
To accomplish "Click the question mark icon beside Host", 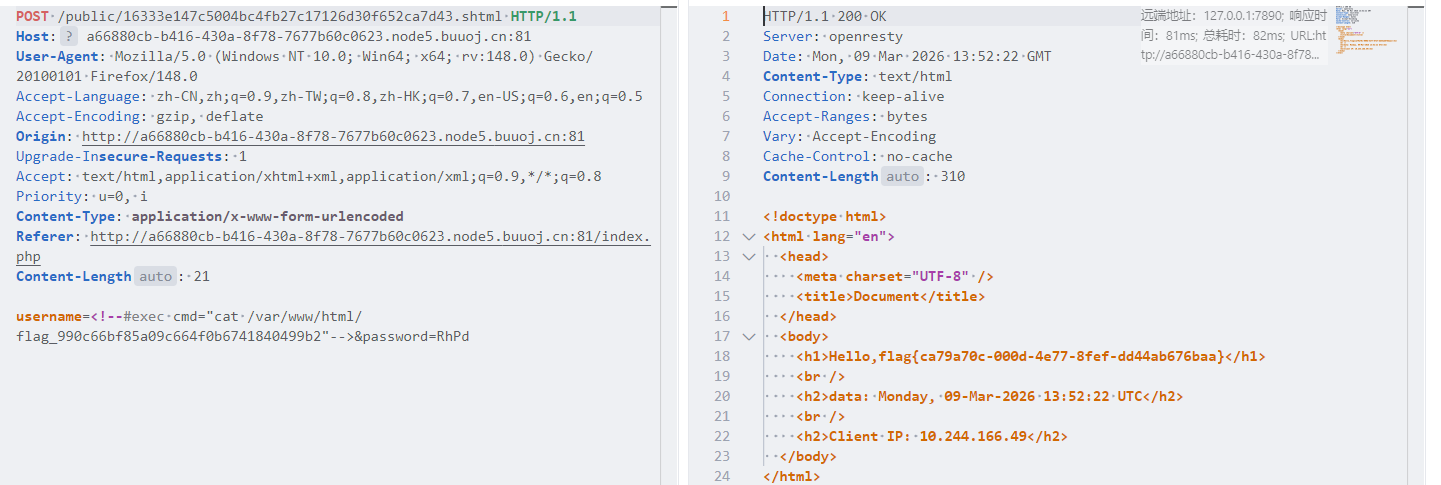I will coord(69,37).
